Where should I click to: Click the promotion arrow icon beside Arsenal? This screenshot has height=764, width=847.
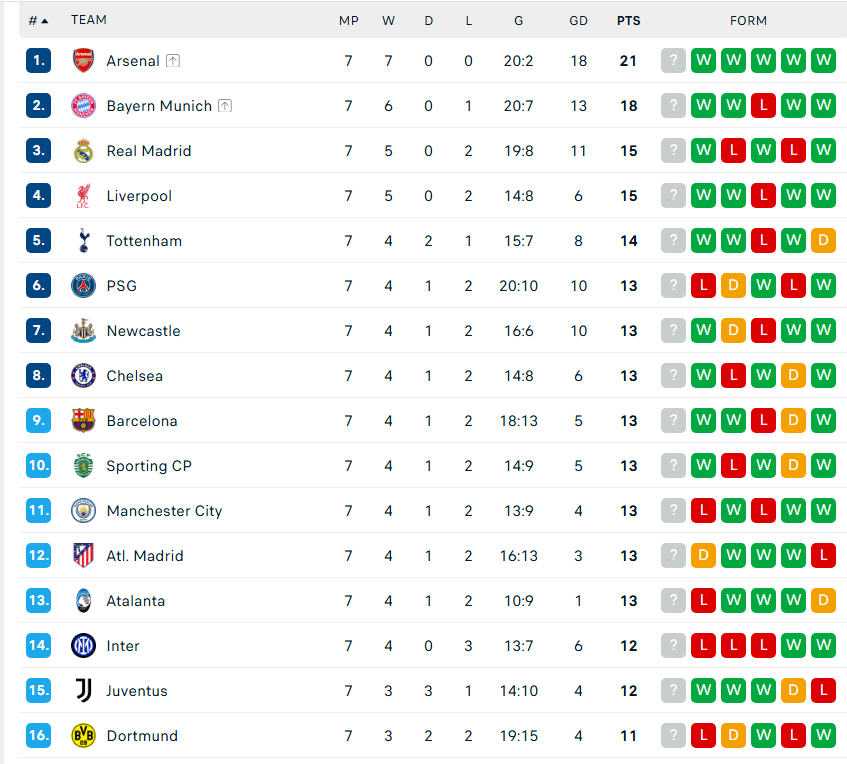click(173, 61)
